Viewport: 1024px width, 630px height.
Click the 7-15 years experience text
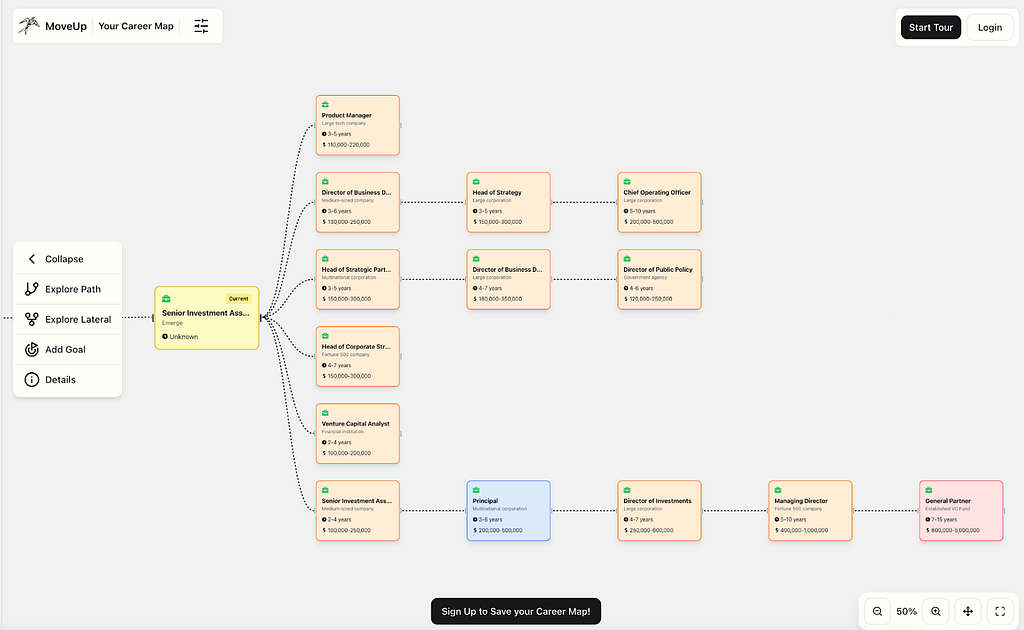[944, 520]
